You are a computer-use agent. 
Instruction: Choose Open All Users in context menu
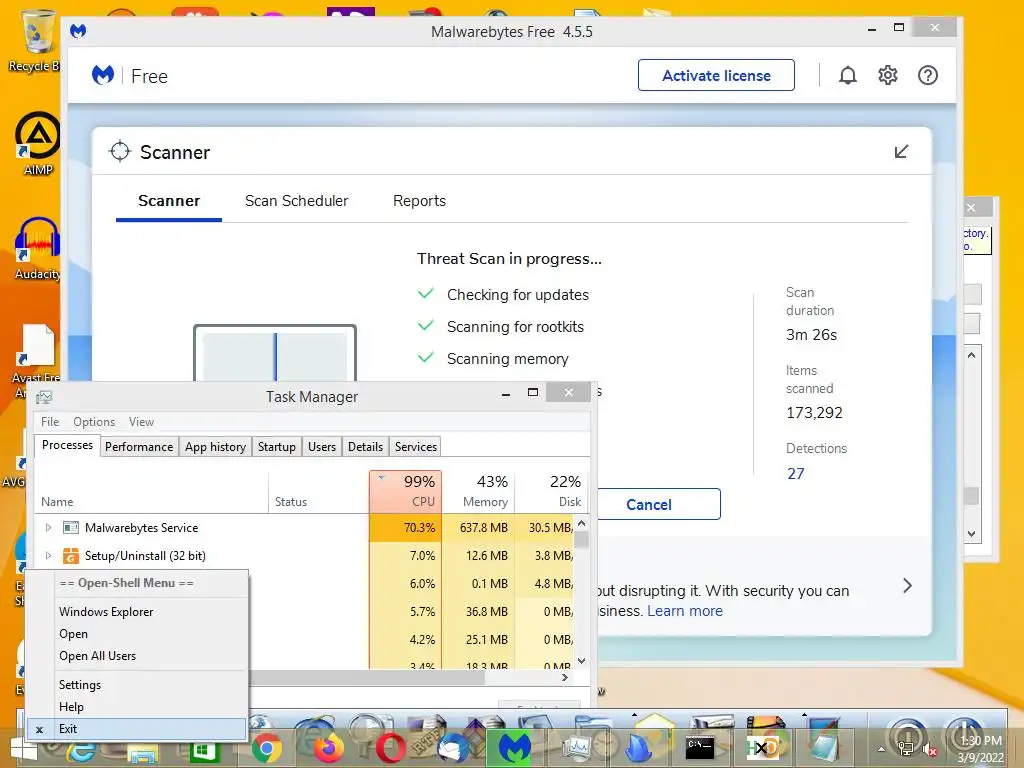click(x=137, y=656)
